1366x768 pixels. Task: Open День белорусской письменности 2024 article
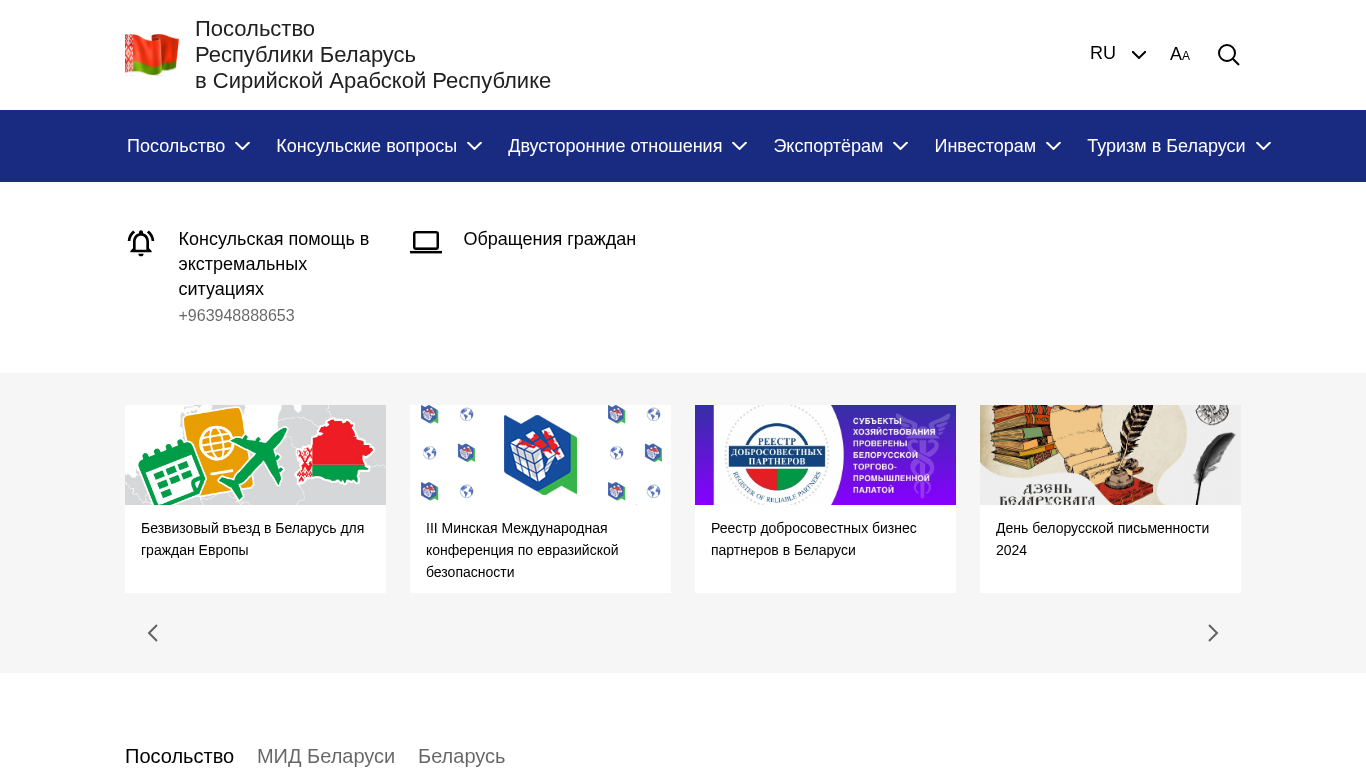[x=1102, y=539]
